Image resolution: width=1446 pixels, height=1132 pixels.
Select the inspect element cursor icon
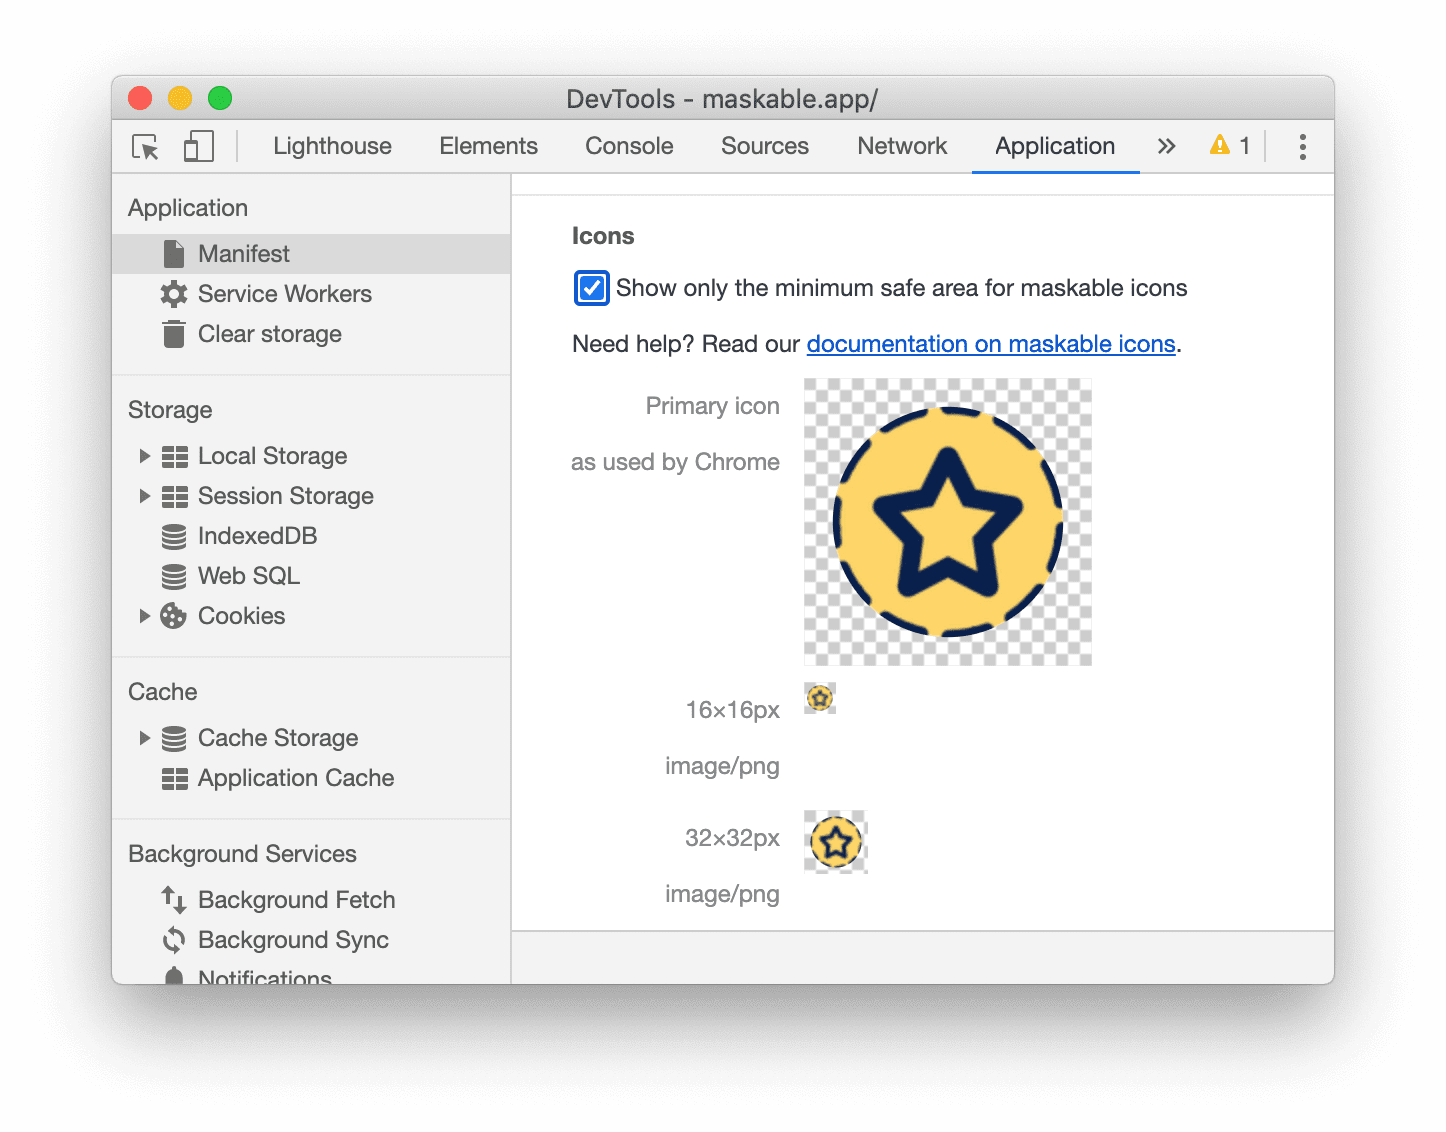click(145, 146)
